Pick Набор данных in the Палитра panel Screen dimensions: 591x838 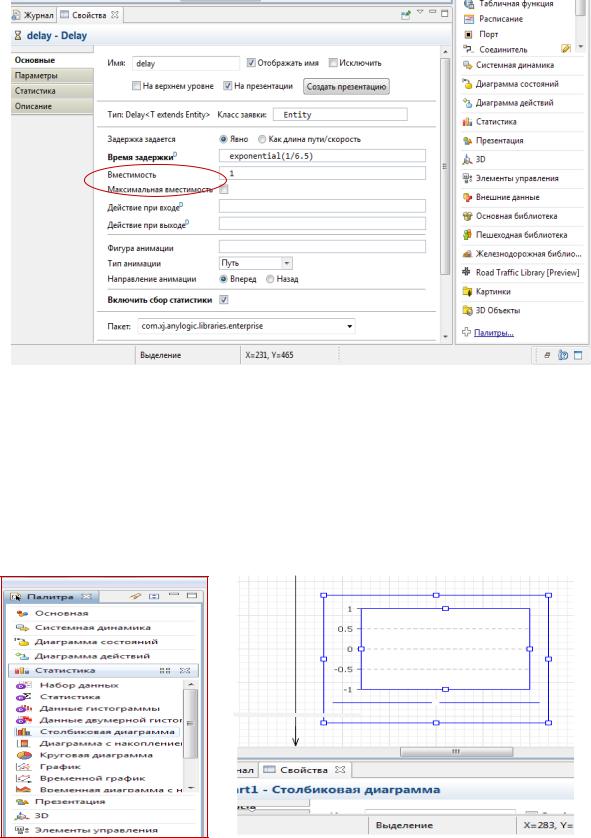pyautogui.click(x=79, y=685)
